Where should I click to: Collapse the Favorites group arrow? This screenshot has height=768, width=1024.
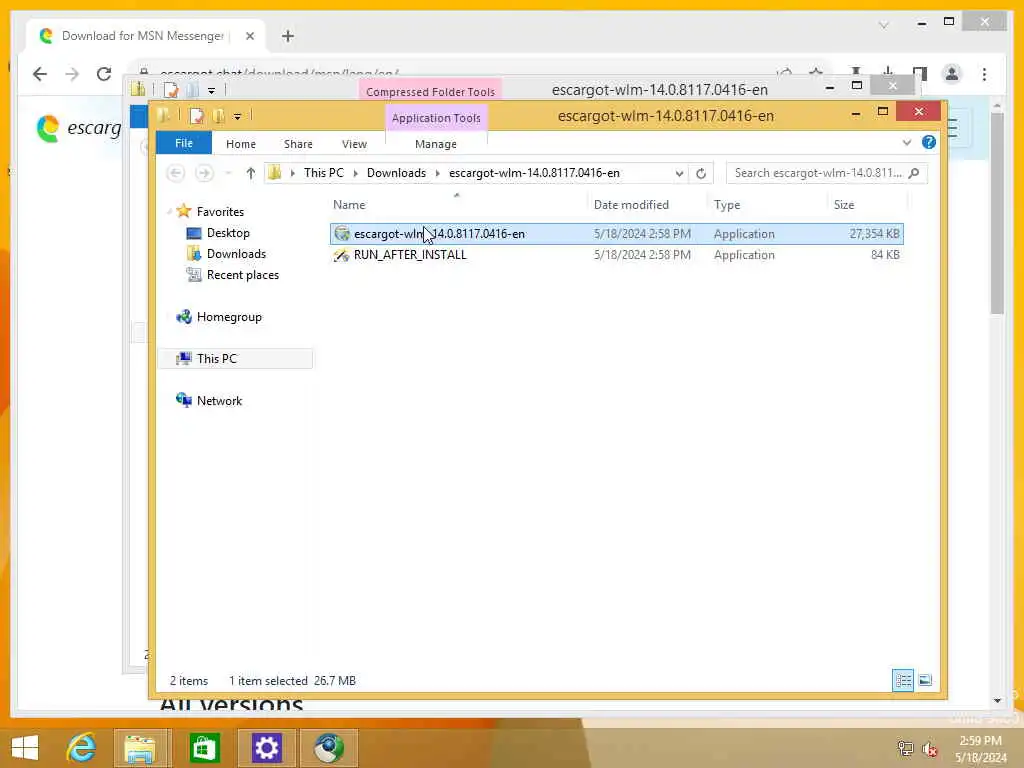click(x=170, y=212)
